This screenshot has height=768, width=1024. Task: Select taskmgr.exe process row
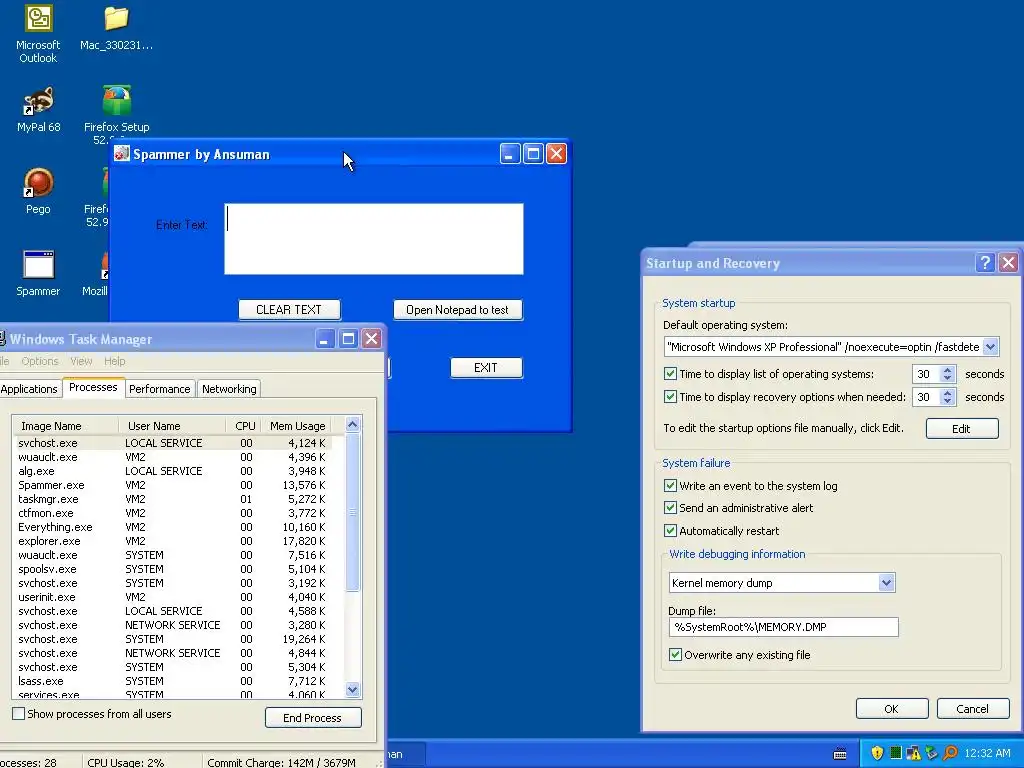coord(172,499)
